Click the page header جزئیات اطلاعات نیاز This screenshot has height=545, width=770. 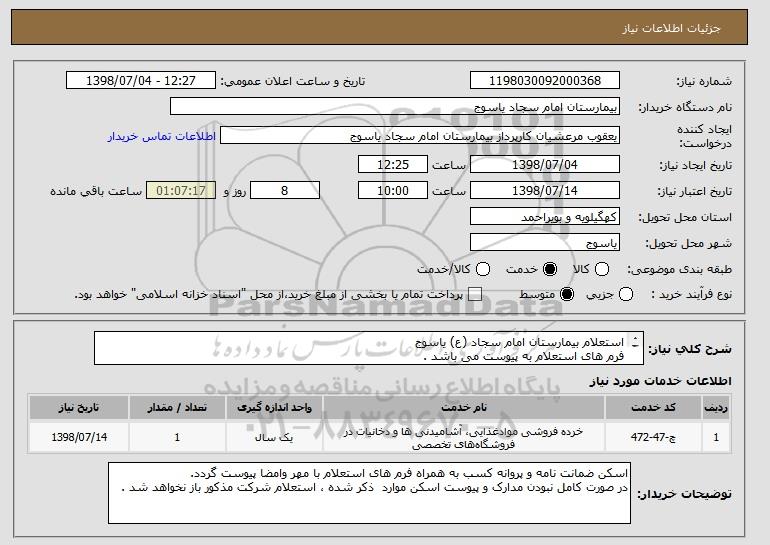pyautogui.click(x=671, y=28)
